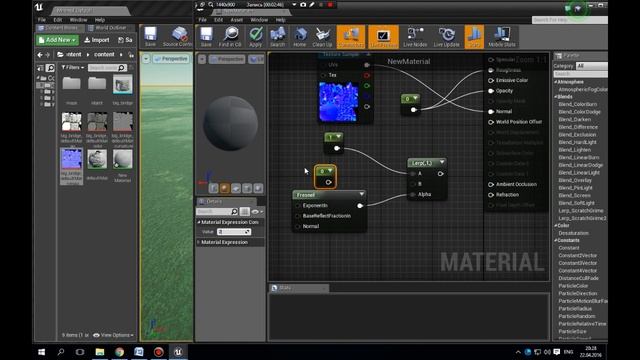Toggle Details property matrix grid icon
The height and width of the screenshot is (360, 640).
244,211
